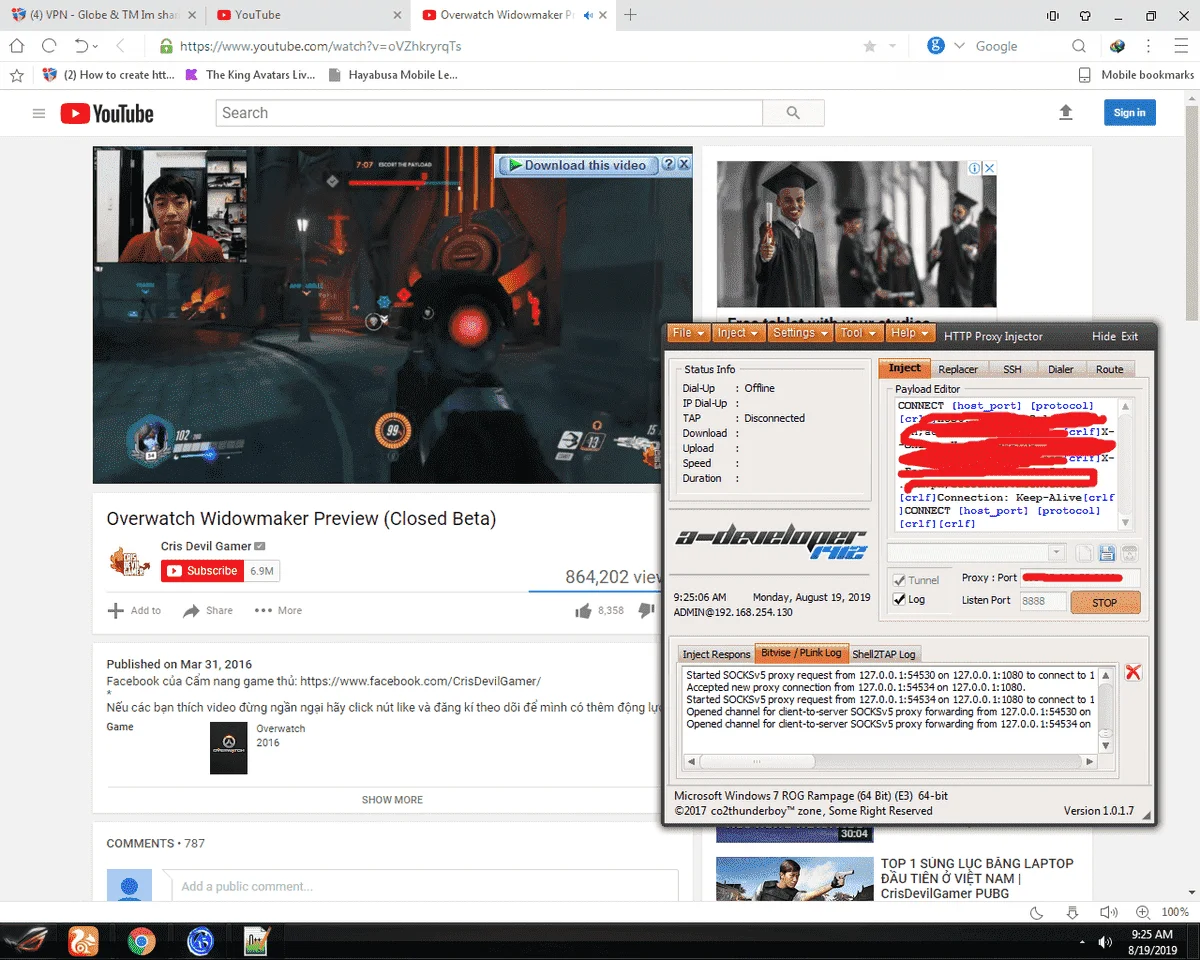
Task: Click the address bar search magnifier icon
Action: tap(1079, 46)
